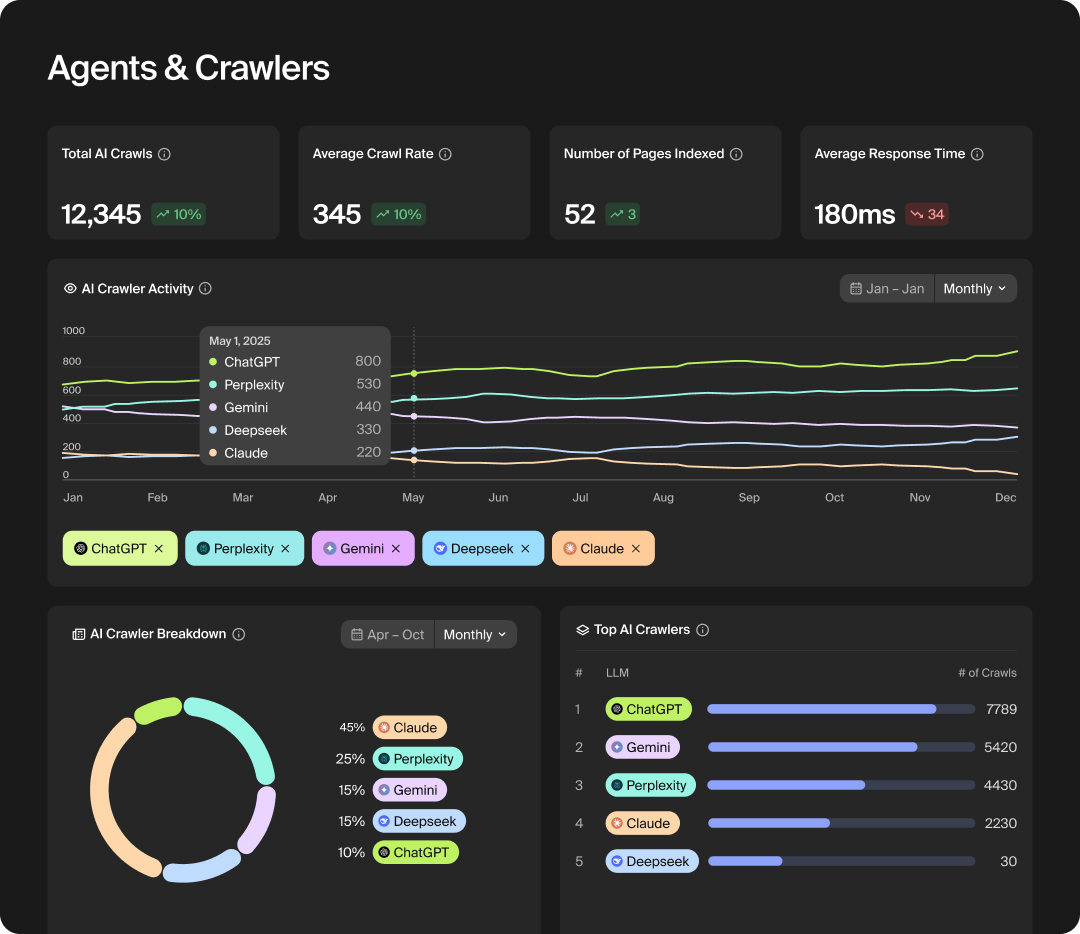The height and width of the screenshot is (934, 1080).
Task: Open info icon for AI Crawler Breakdown
Action: [238, 634]
